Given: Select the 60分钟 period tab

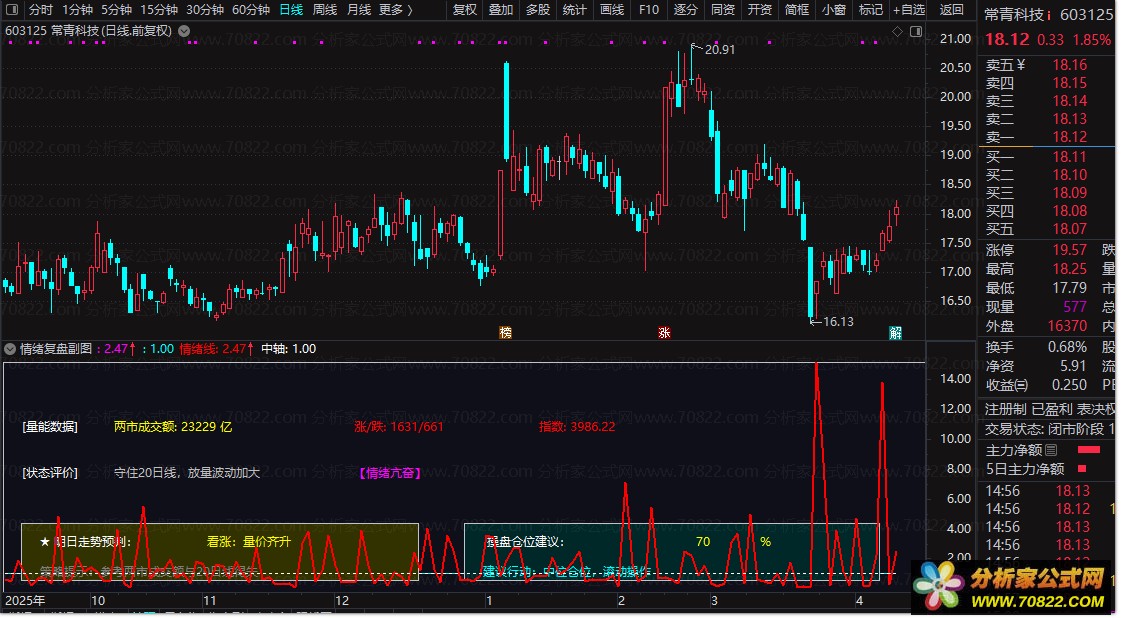Looking at the screenshot, I should (x=251, y=9).
